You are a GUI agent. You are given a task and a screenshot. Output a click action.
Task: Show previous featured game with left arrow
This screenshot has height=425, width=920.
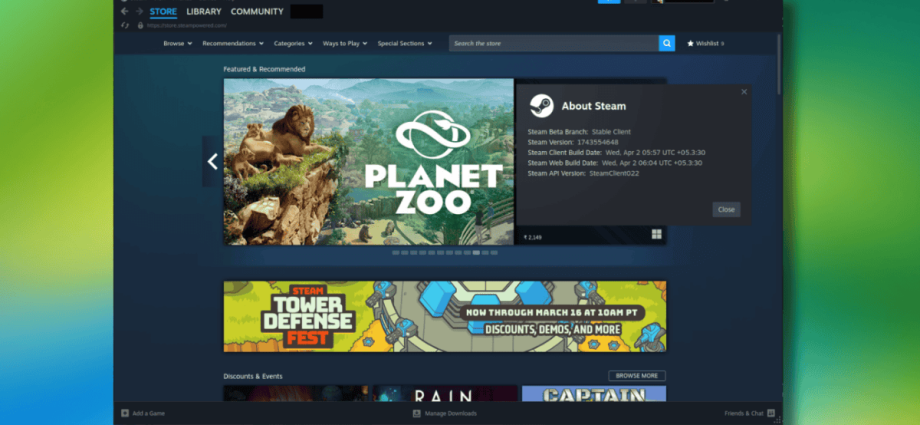click(212, 161)
